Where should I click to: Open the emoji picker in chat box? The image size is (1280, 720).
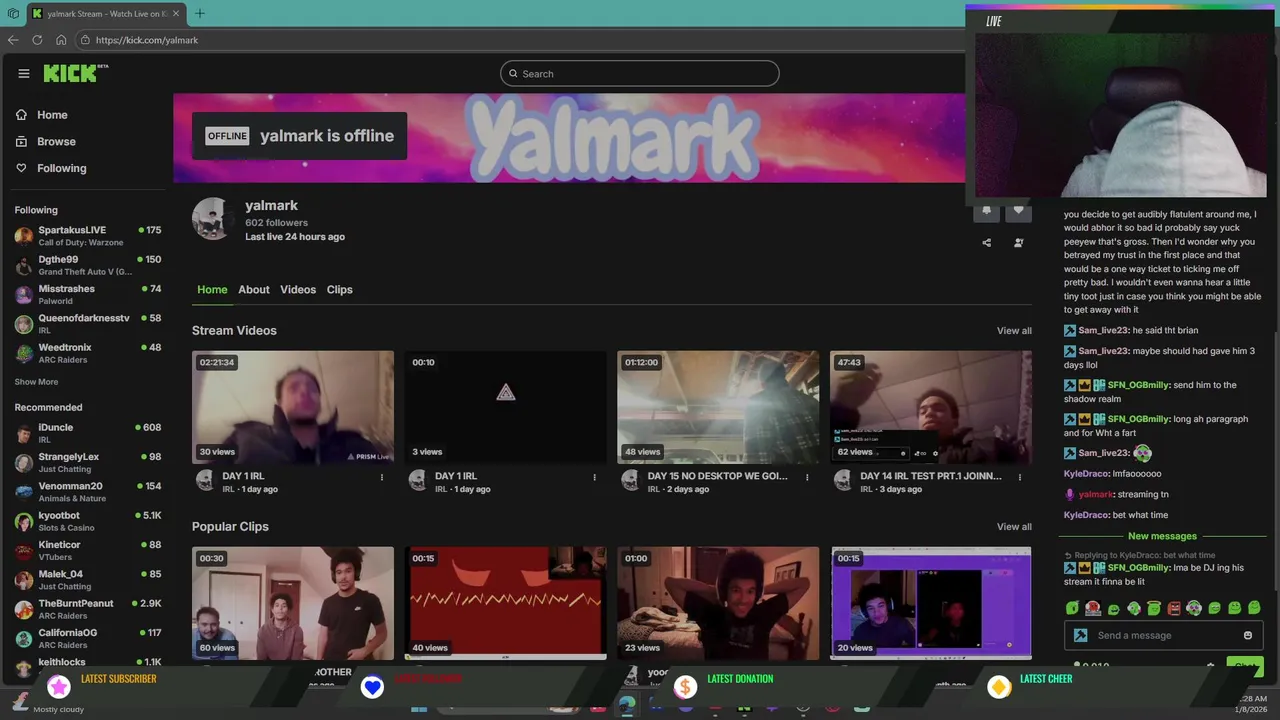(x=1247, y=635)
